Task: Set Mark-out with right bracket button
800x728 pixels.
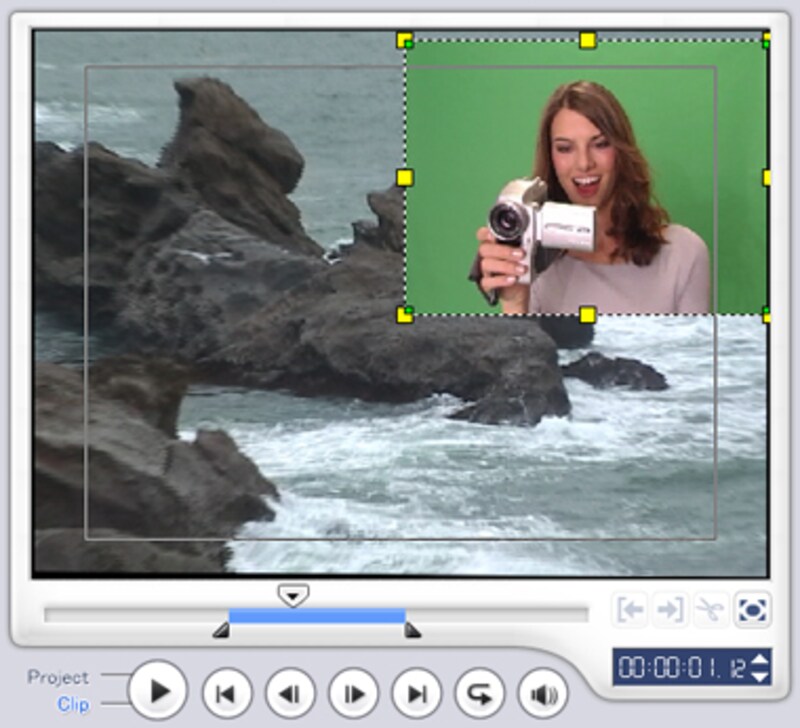Action: [671, 610]
